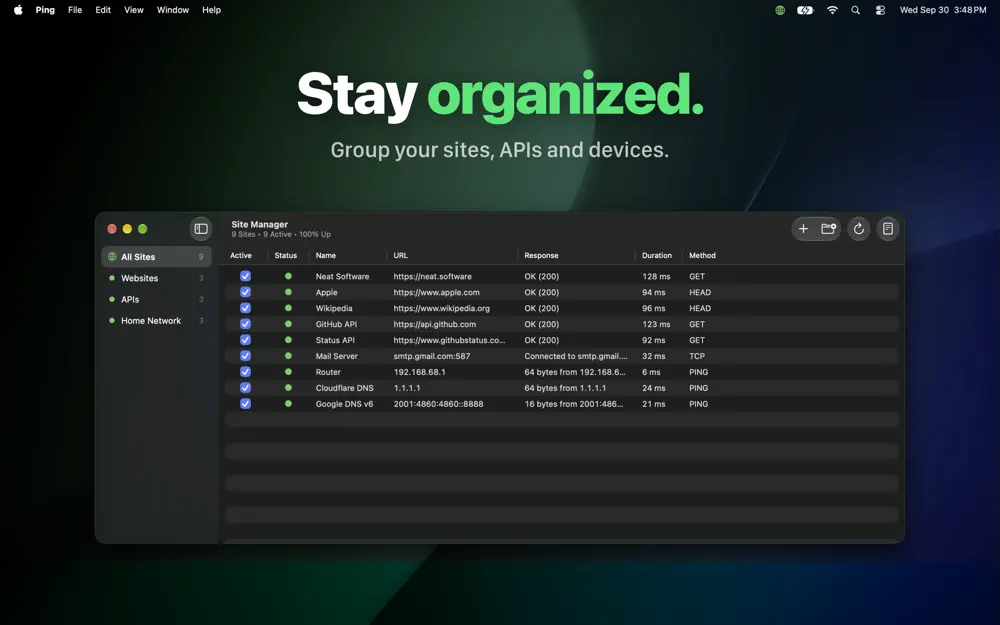Click status dot for Mail Server row
Screen dimensions: 1000x625
[x=288, y=356]
